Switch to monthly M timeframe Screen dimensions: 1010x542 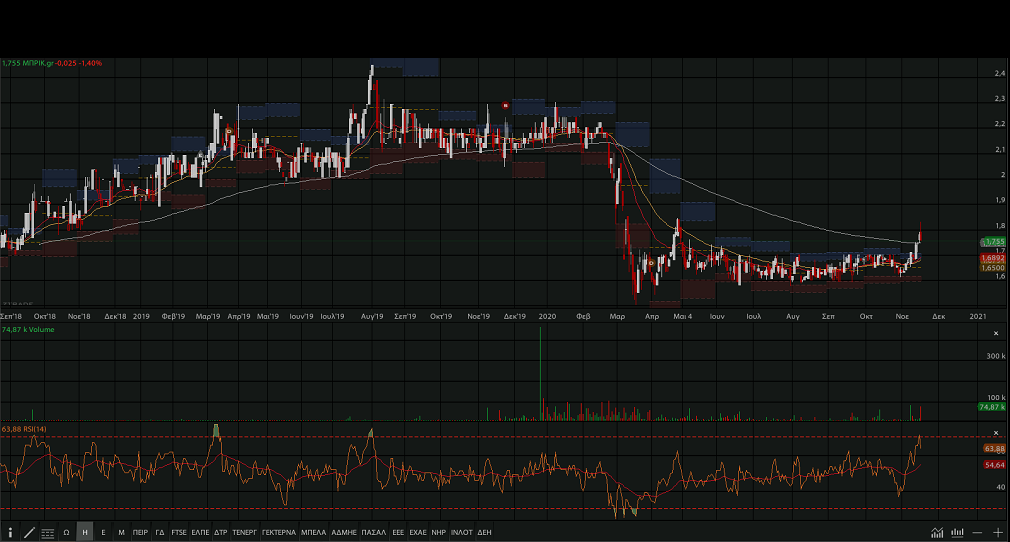121,532
